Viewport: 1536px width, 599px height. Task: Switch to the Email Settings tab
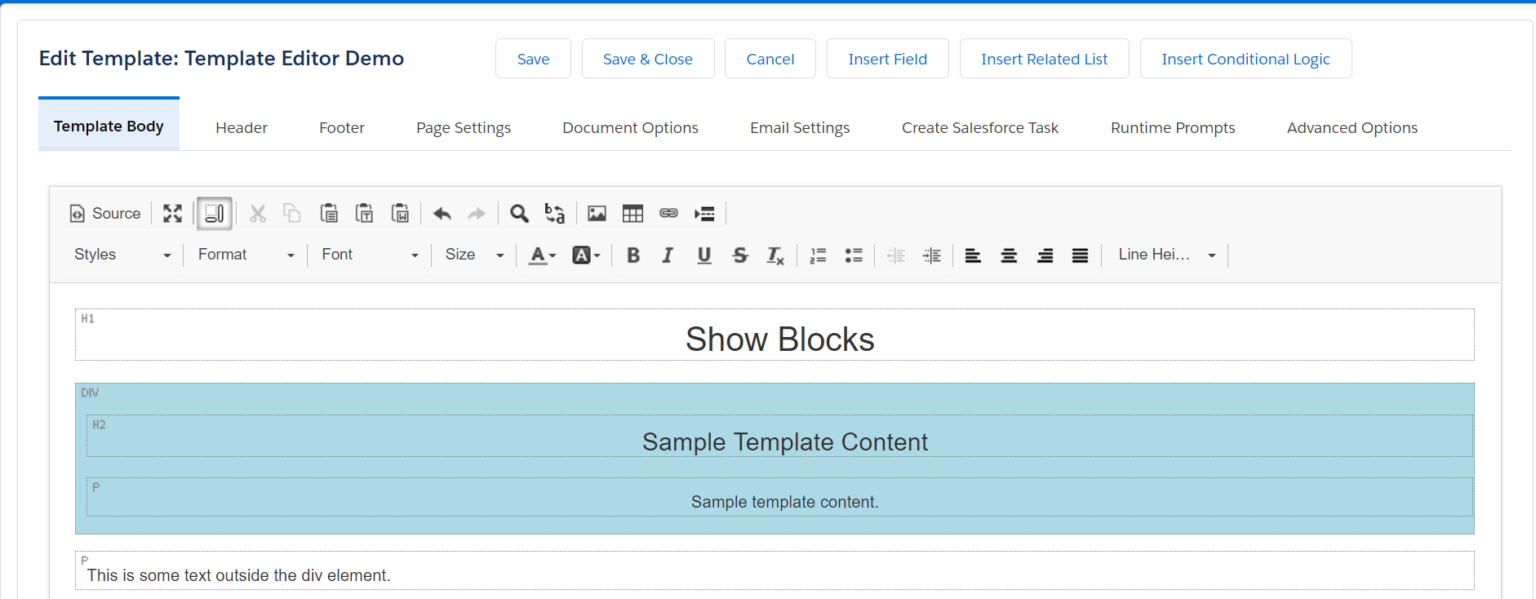coord(799,127)
